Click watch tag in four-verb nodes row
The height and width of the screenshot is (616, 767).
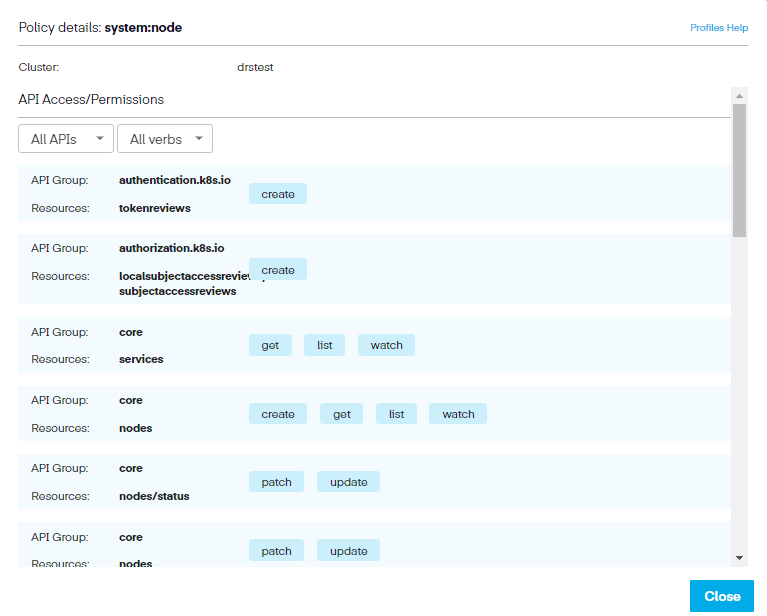pos(458,414)
